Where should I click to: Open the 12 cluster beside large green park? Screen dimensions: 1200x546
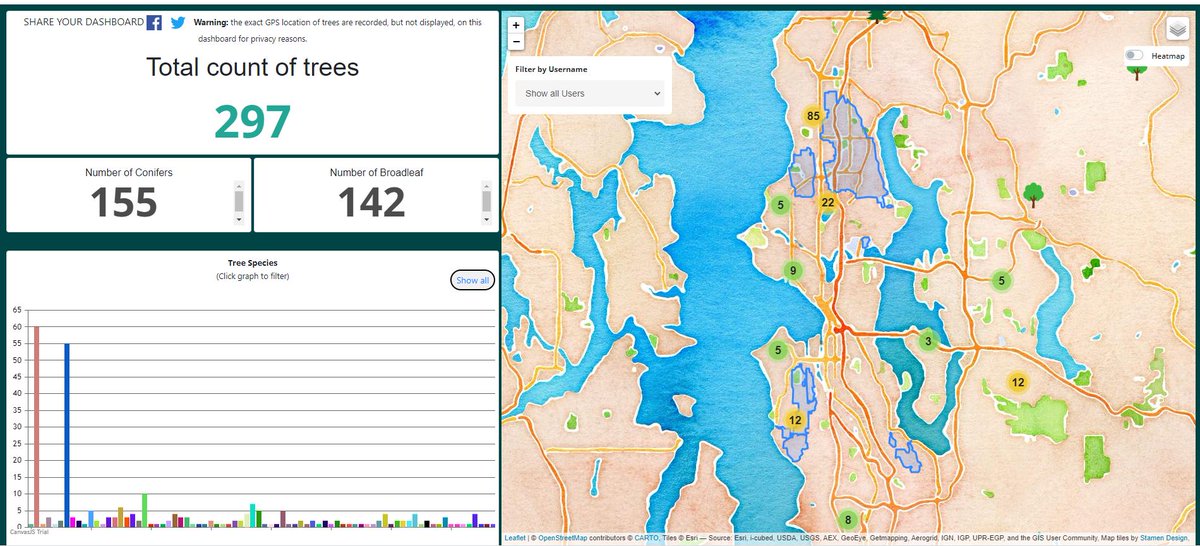[x=1018, y=382]
